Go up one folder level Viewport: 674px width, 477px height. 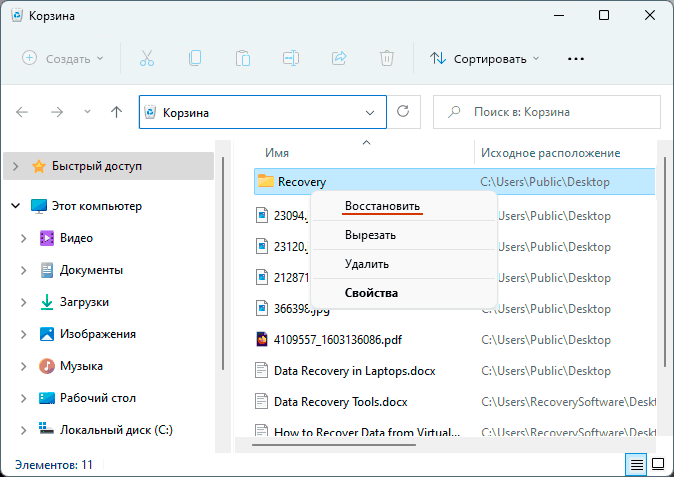pos(116,112)
